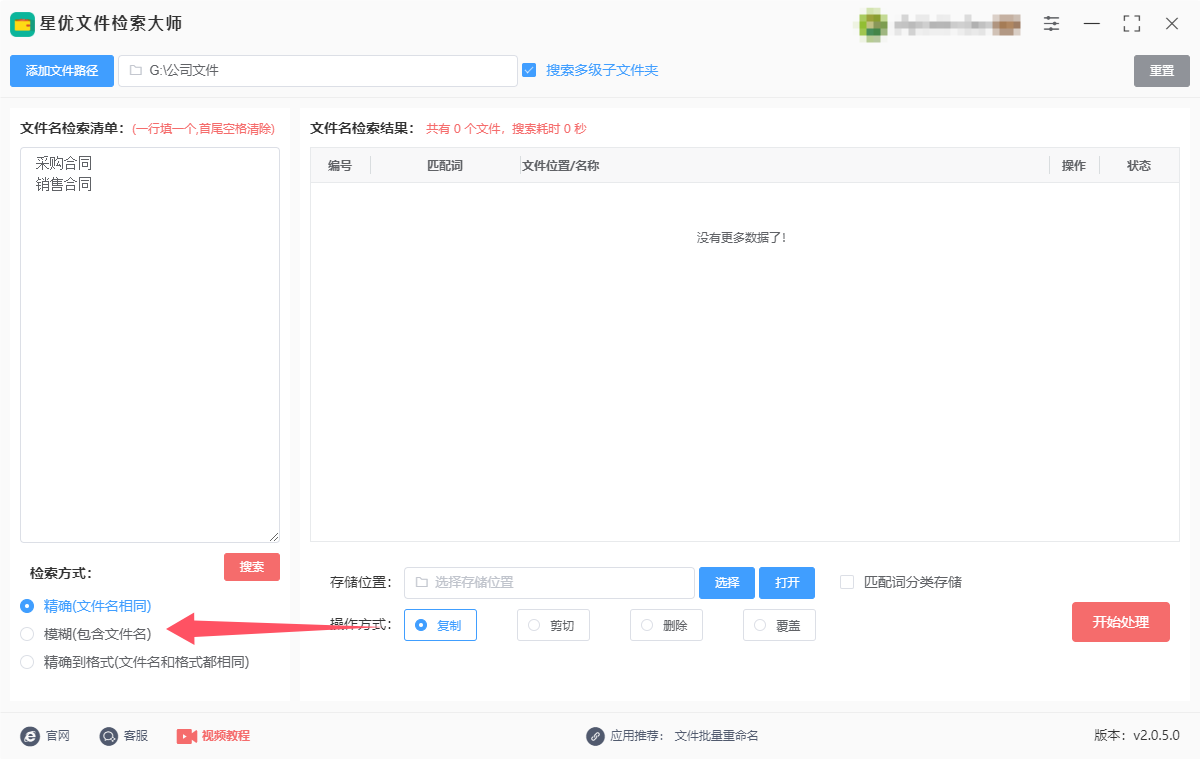Click the 选择 storage location button

tap(727, 583)
